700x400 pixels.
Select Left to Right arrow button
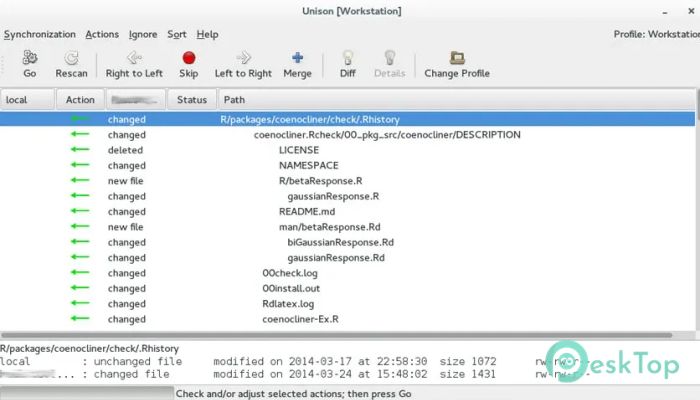[x=243, y=58]
